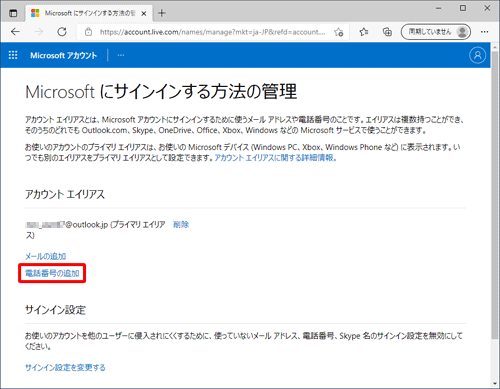Image resolution: width=500 pixels, height=389 pixels.
Task: Select the アカウント エイリアス section heading
Action: (x=65, y=194)
